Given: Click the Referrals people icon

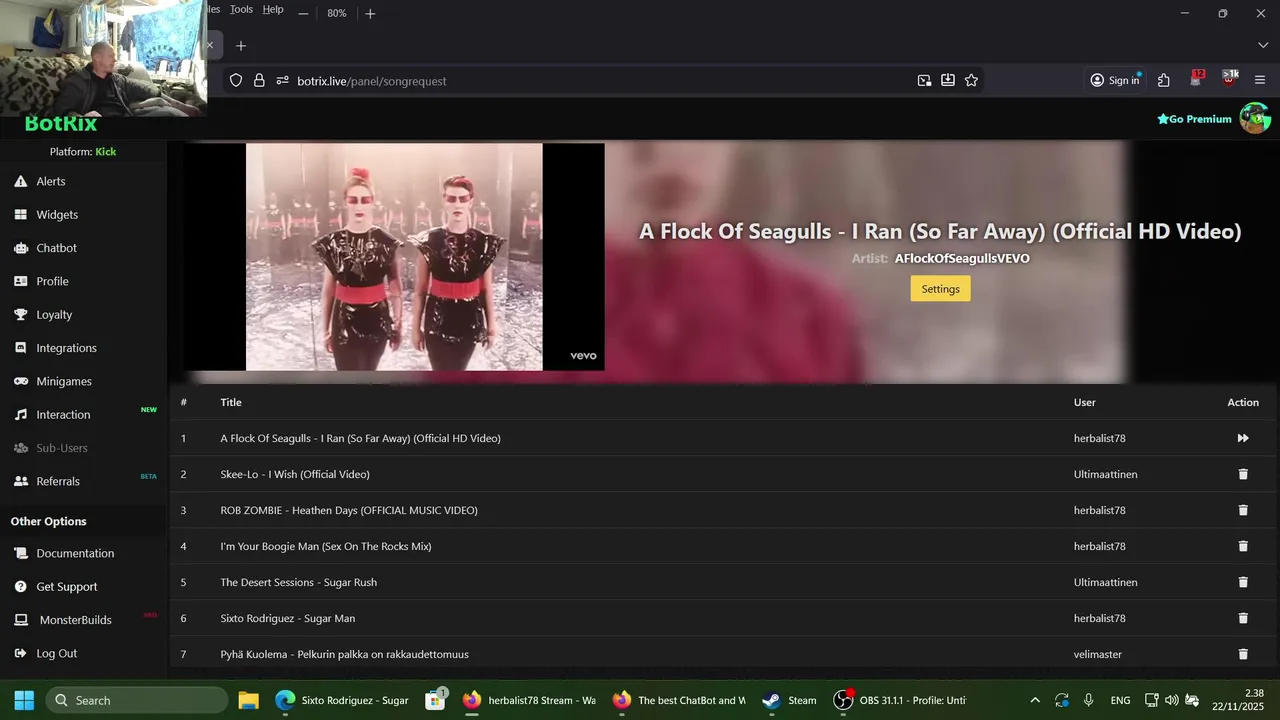Looking at the screenshot, I should click(20, 481).
